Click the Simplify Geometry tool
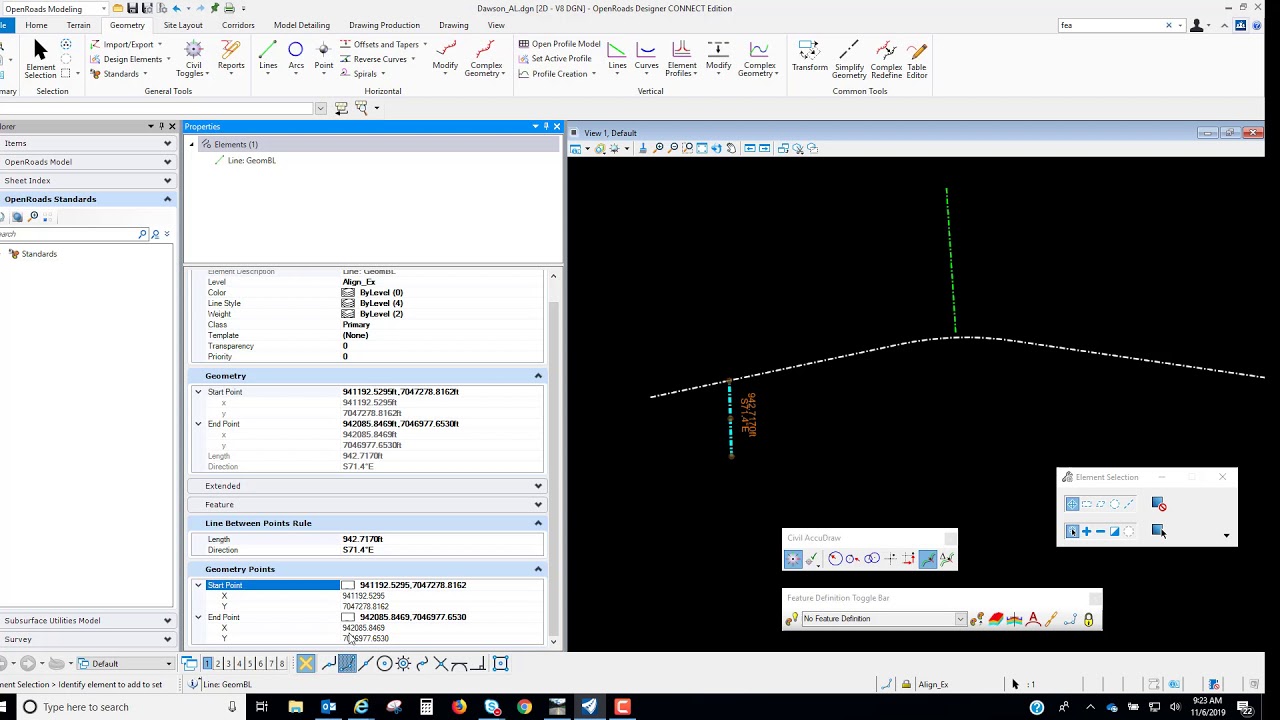Image resolution: width=1280 pixels, height=720 pixels. click(849, 59)
